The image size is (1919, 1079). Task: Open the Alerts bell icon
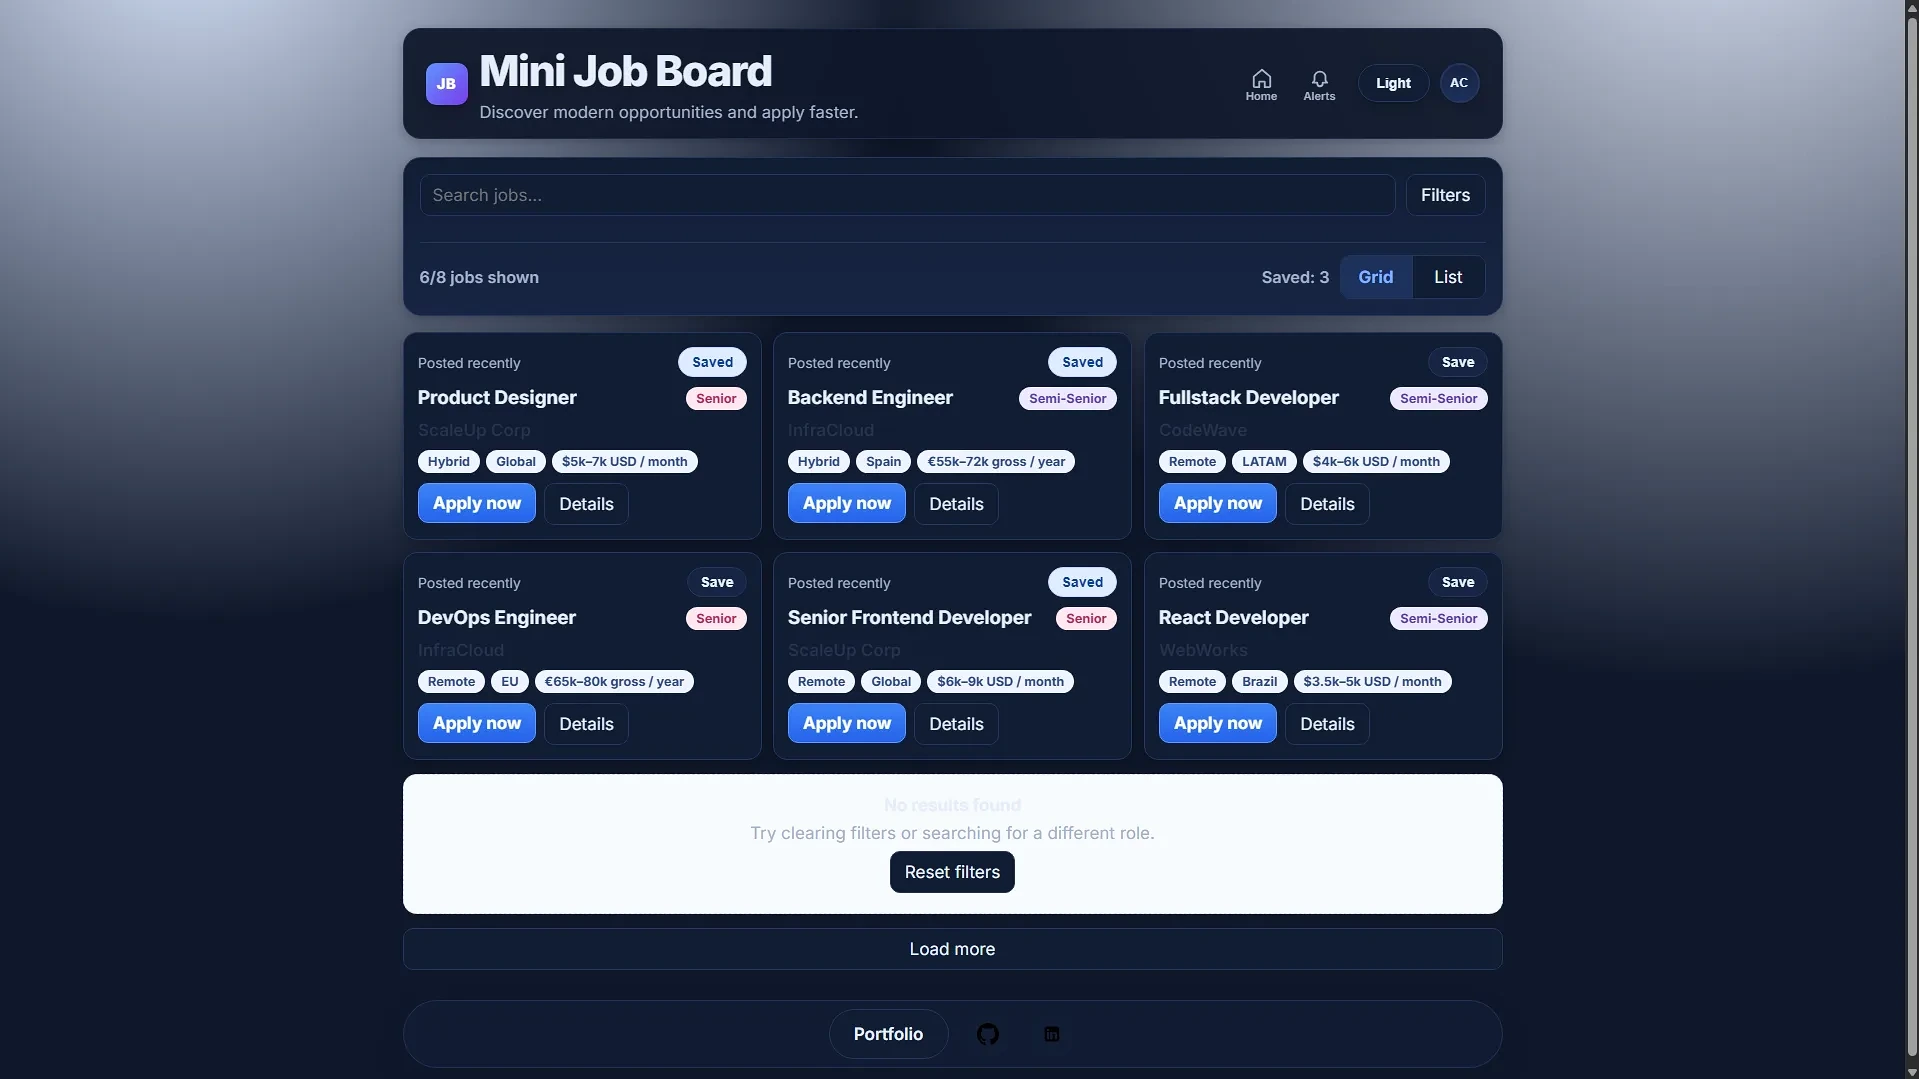pos(1319,84)
